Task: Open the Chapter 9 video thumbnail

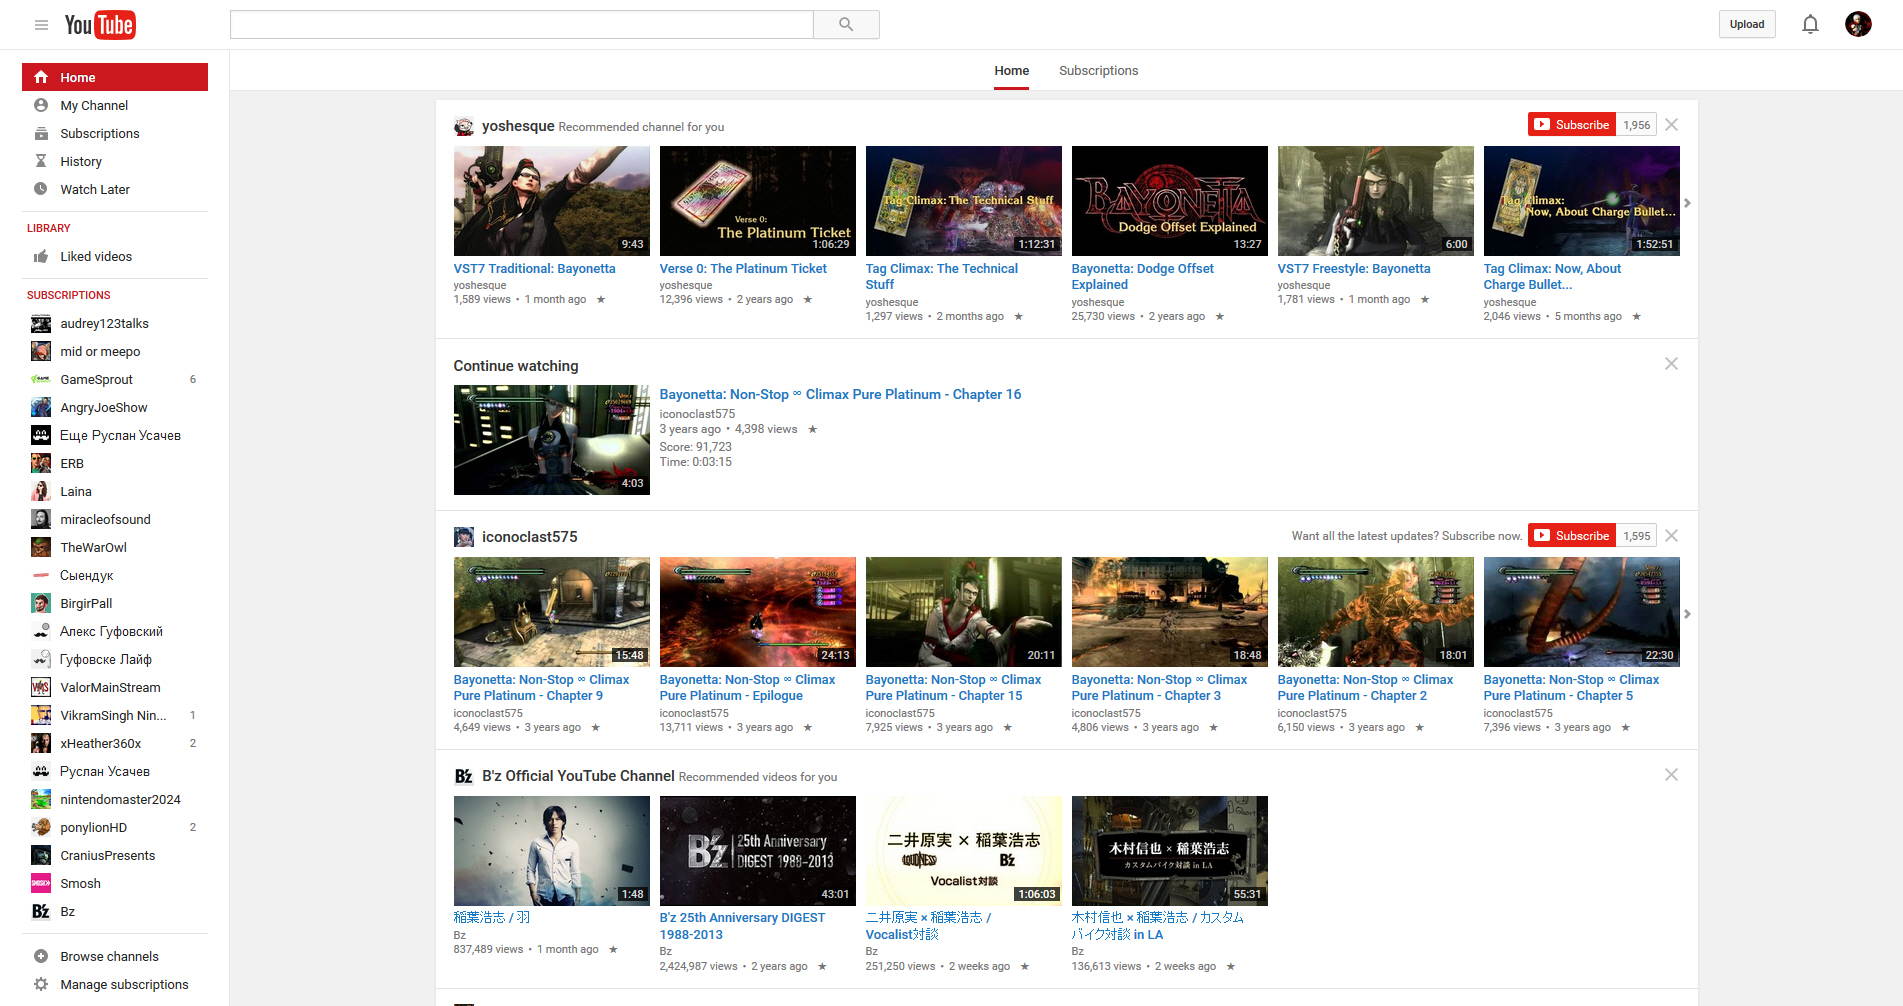Action: point(551,612)
